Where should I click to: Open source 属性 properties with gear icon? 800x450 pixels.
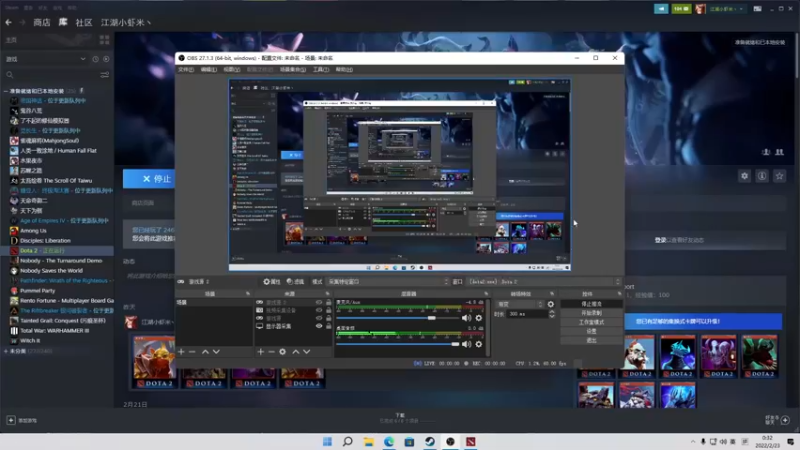point(272,282)
